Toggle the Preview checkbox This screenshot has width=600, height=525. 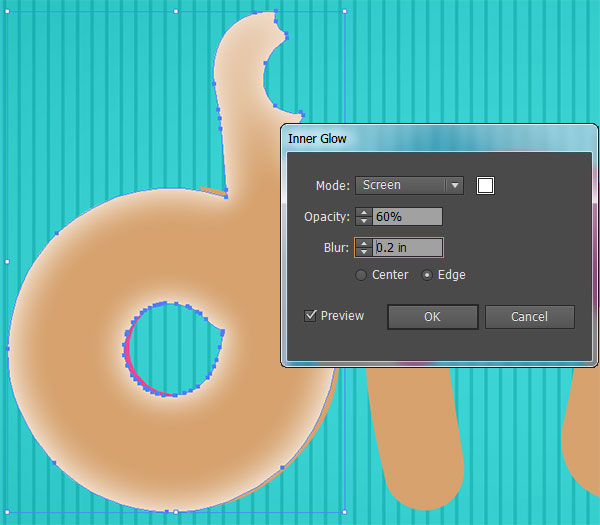pyautogui.click(x=311, y=316)
